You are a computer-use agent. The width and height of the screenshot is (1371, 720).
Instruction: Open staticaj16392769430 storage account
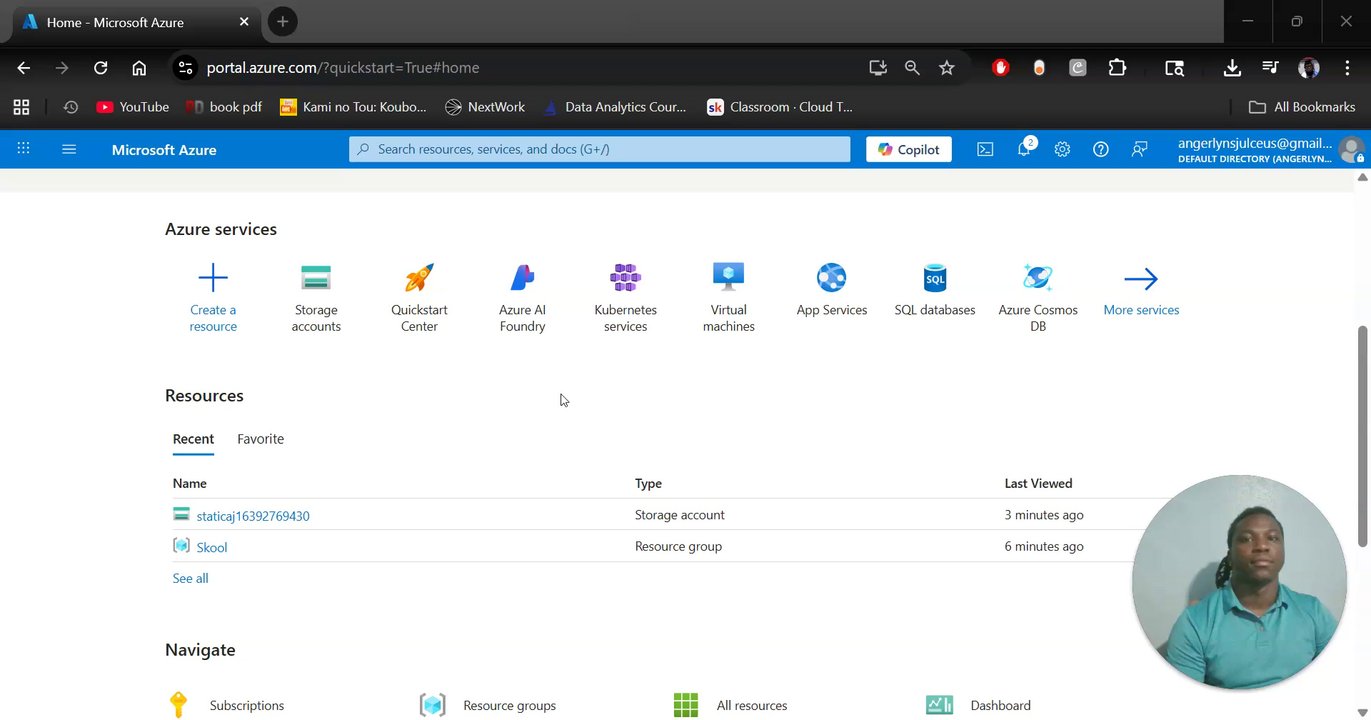253,516
